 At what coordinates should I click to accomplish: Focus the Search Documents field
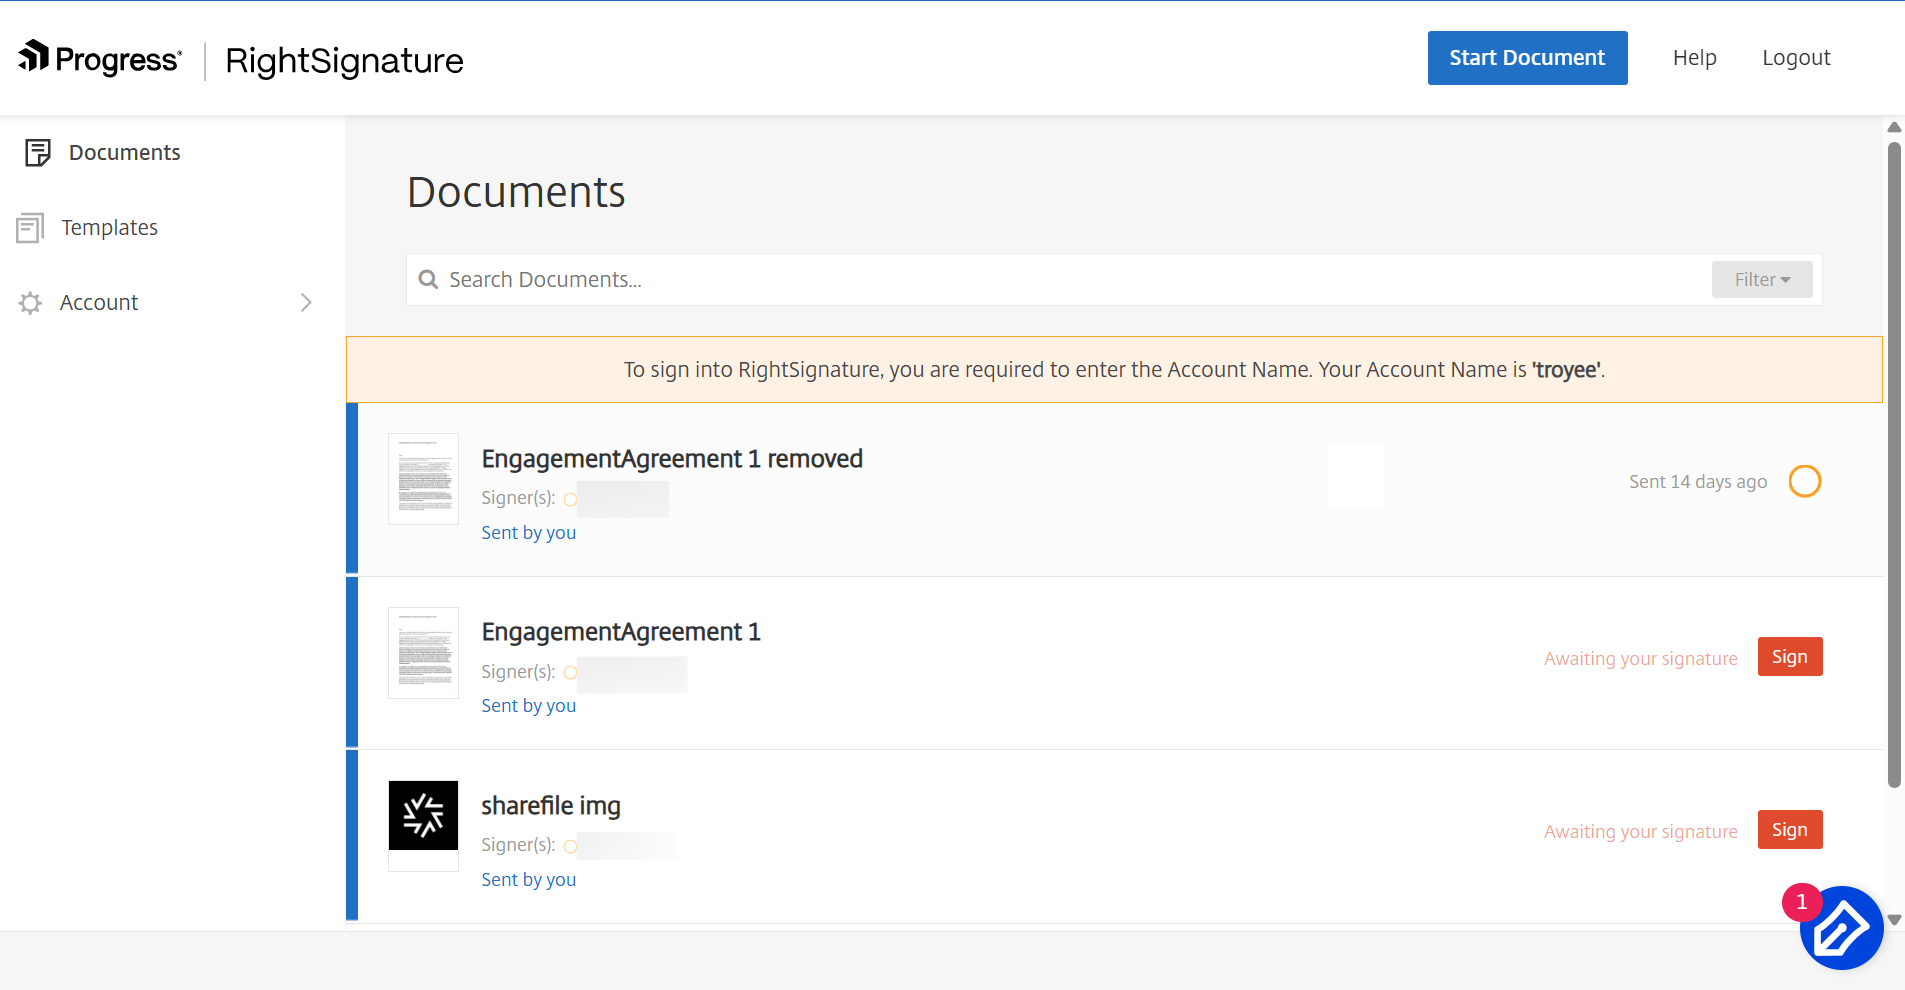(x=1060, y=279)
